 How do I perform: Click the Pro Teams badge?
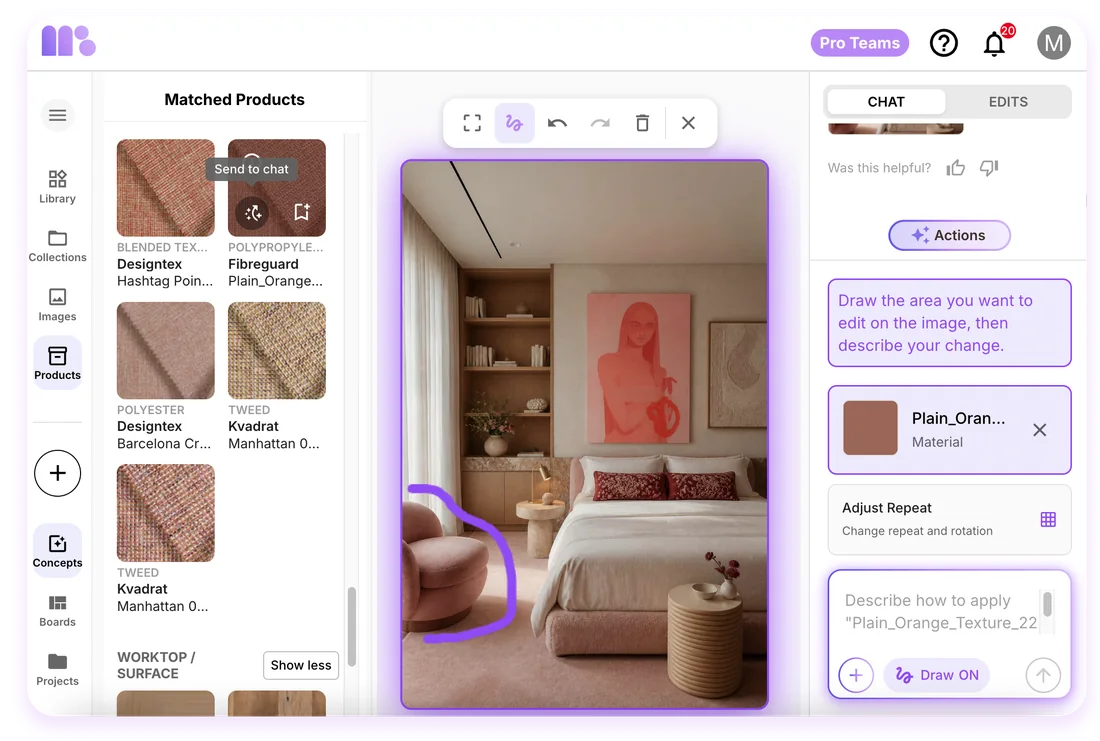click(x=859, y=43)
